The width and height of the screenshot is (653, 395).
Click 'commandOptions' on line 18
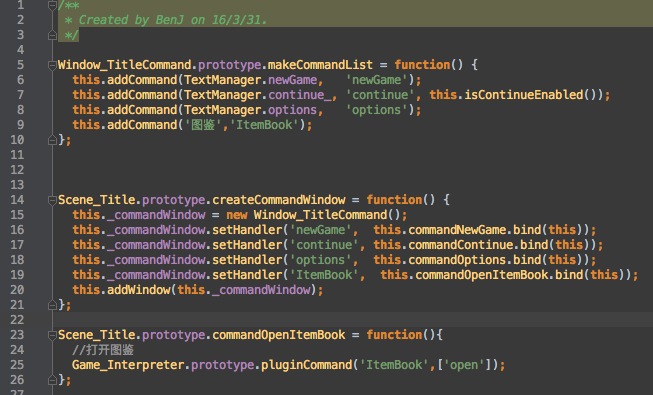point(457,260)
